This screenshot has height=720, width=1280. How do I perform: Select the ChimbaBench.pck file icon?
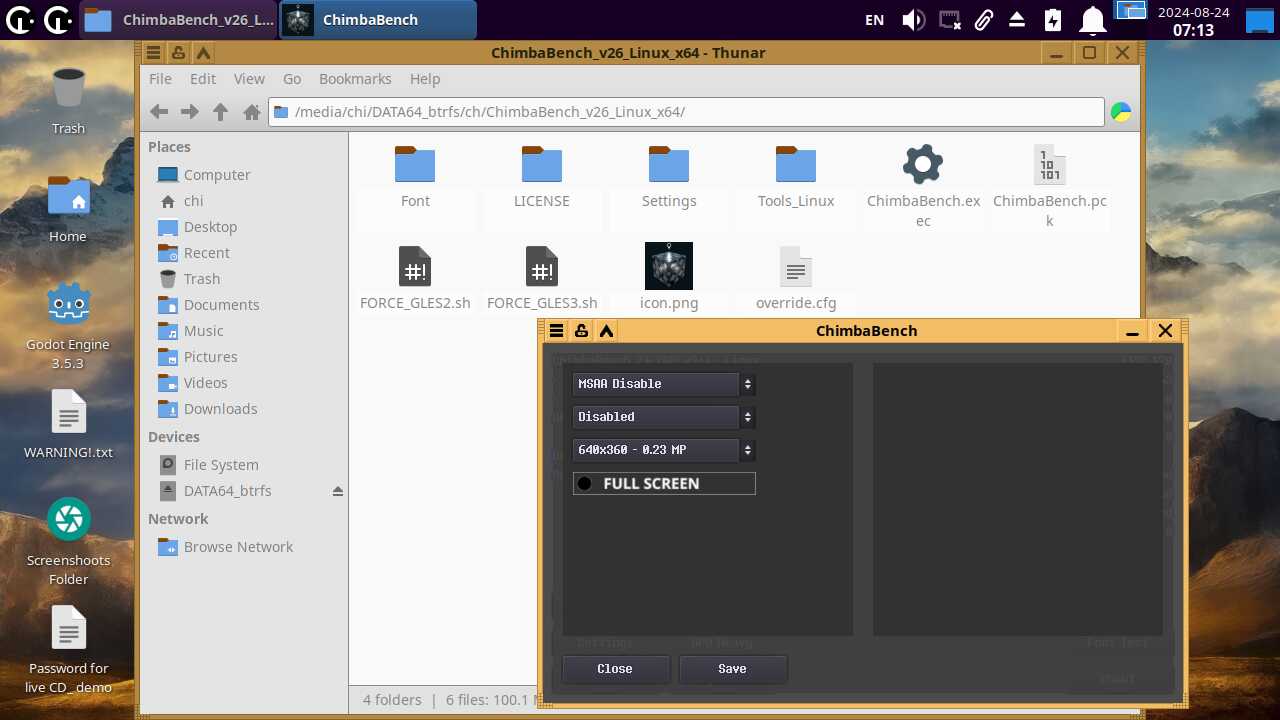click(1050, 164)
